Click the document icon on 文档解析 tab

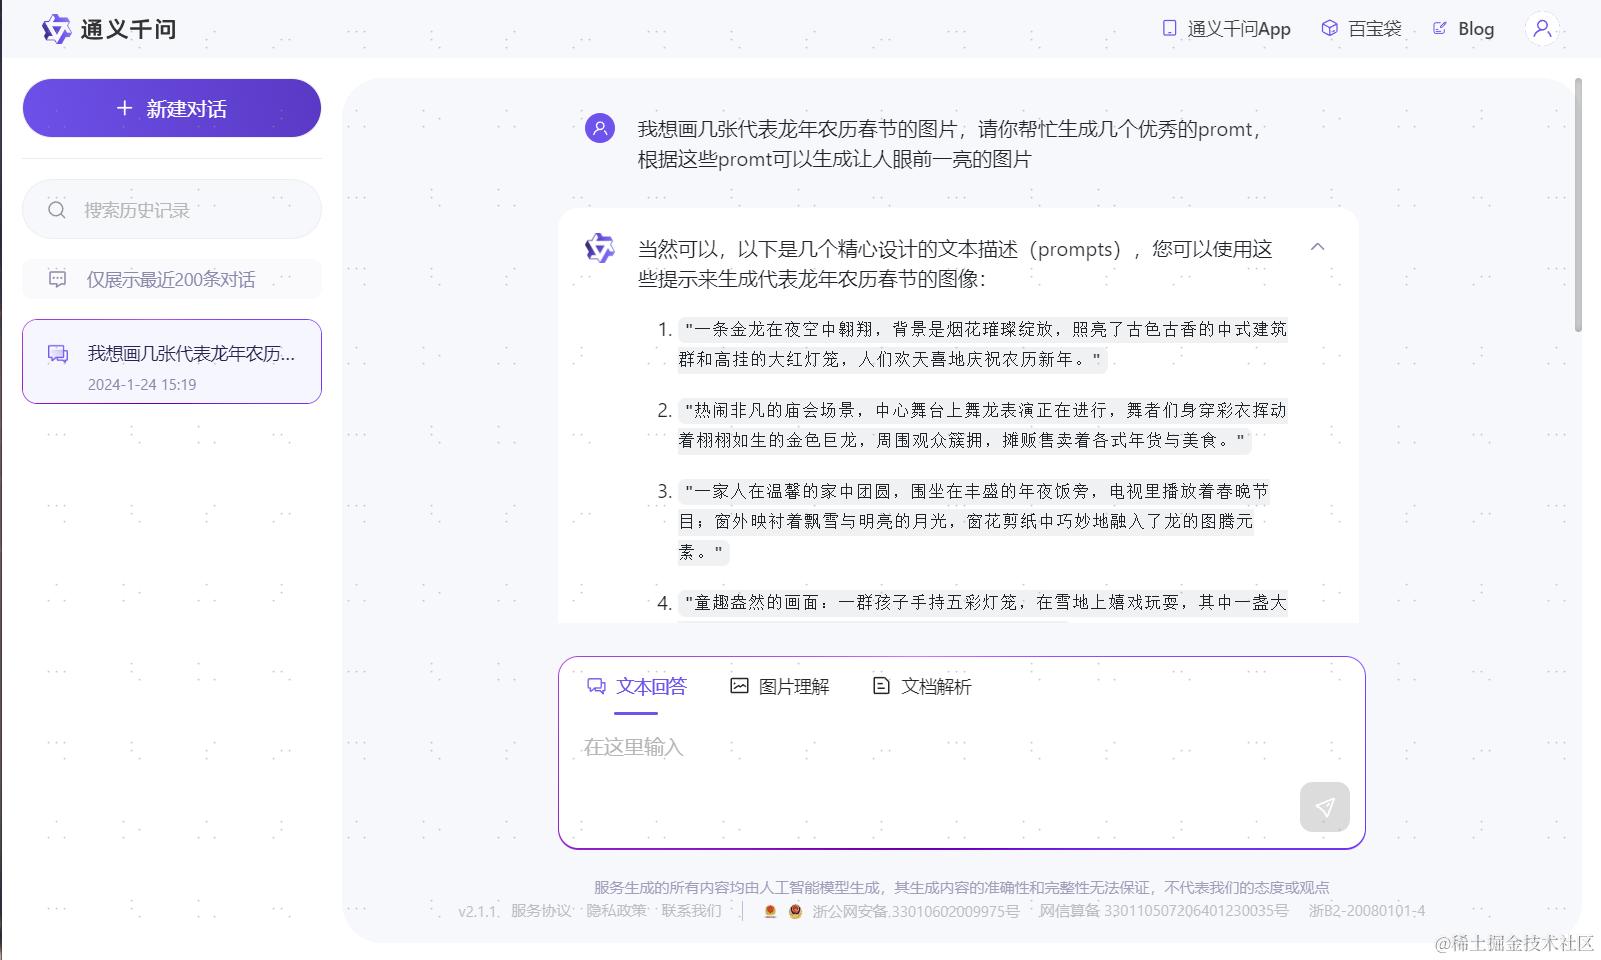[881, 685]
